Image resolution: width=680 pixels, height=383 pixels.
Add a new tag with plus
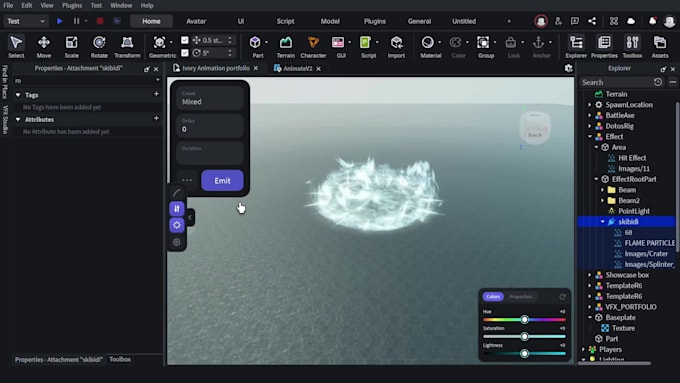tap(156, 94)
